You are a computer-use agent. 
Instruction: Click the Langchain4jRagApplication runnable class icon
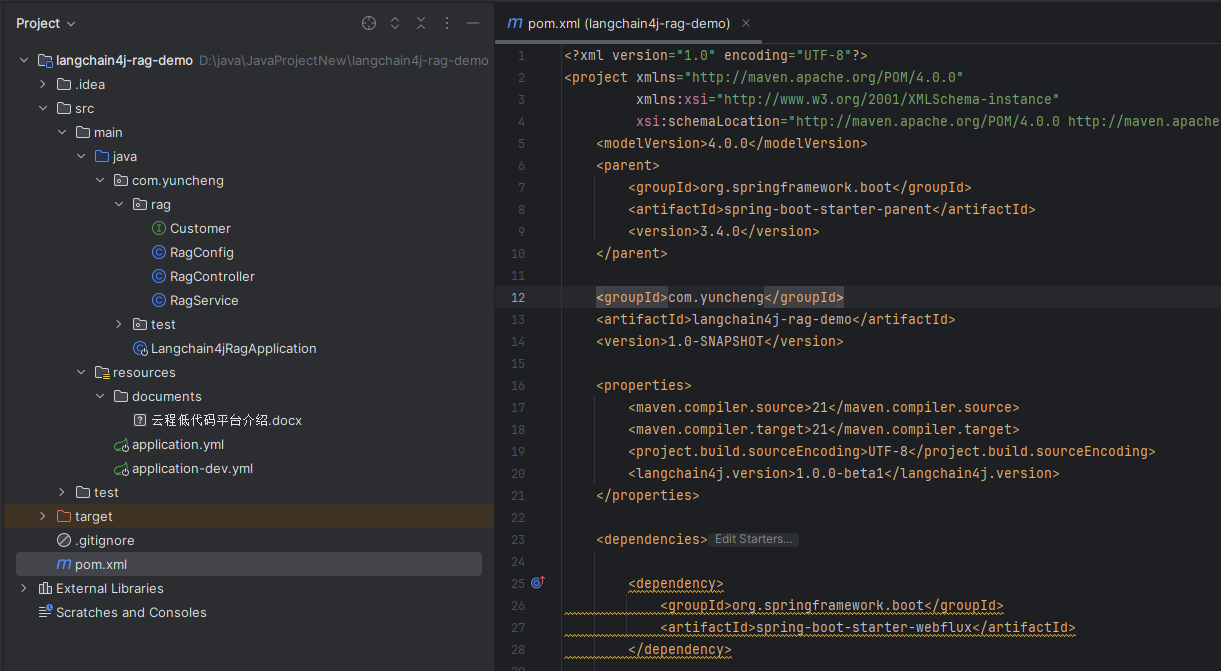[x=140, y=348]
